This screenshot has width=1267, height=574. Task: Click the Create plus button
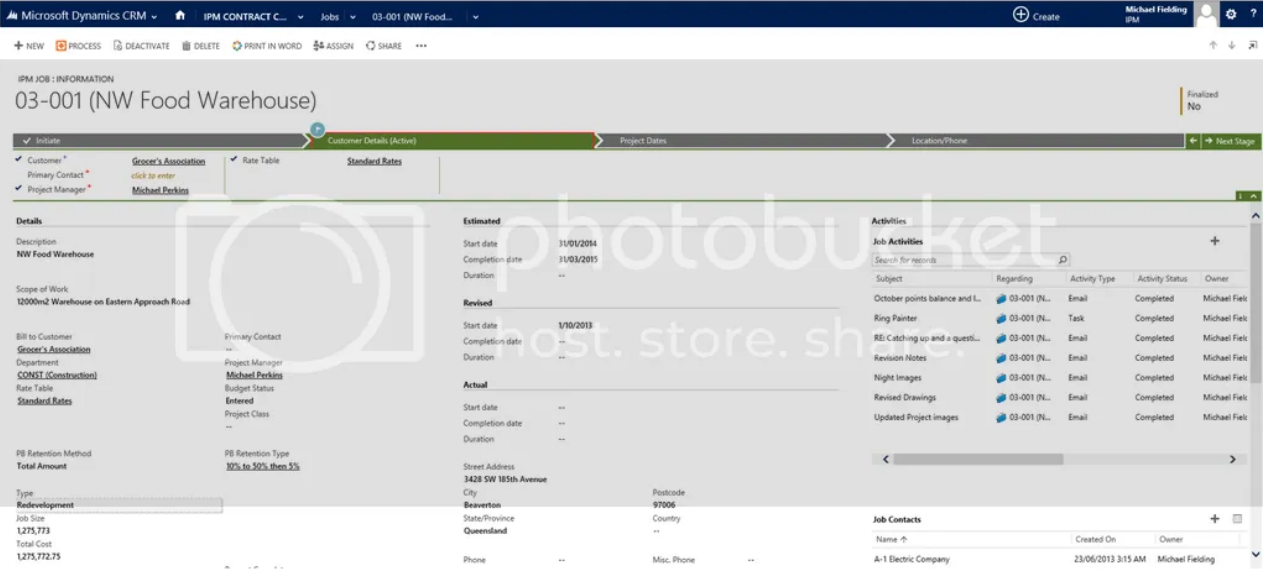(1036, 16)
